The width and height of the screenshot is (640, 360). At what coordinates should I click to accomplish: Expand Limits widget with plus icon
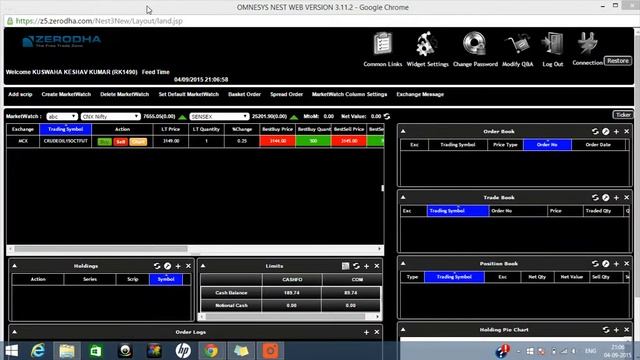(366, 266)
